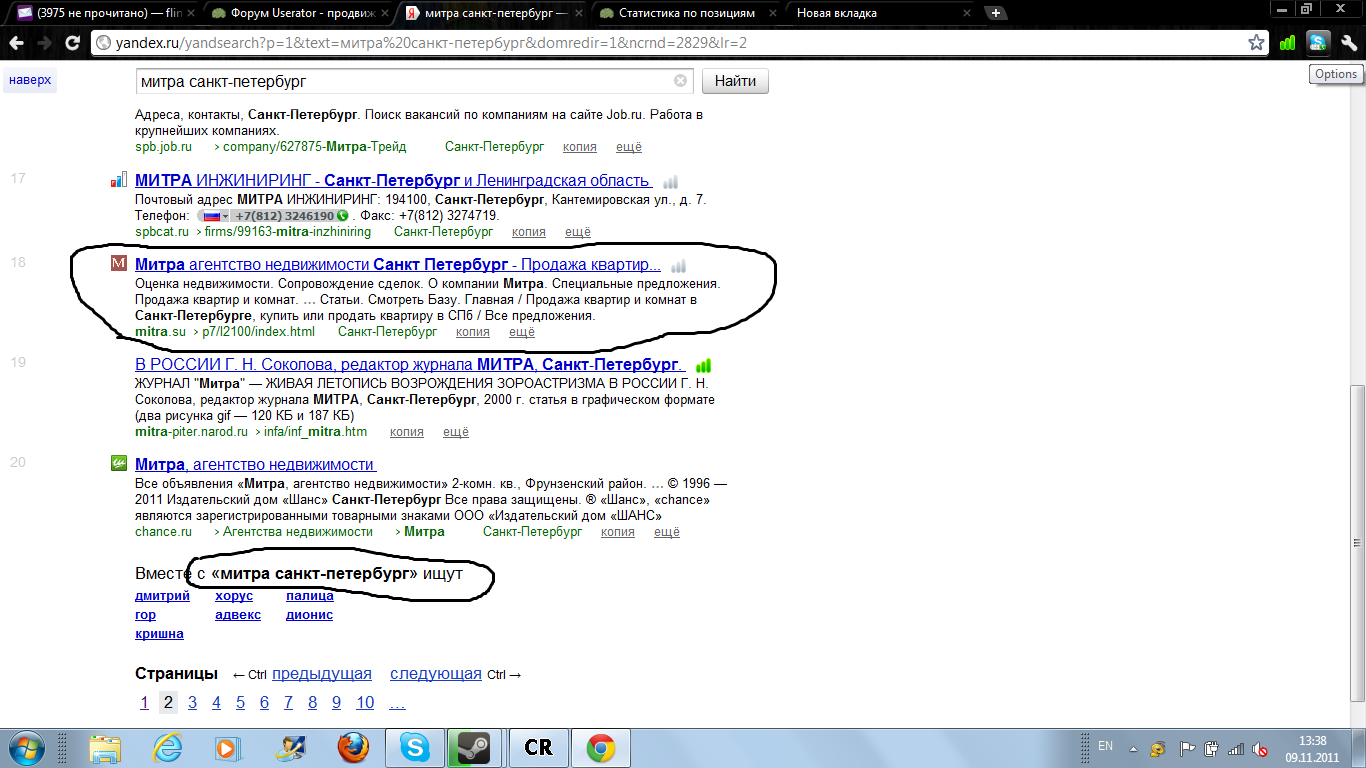The width and height of the screenshot is (1366, 768).
Task: Go to the следующая results page
Action: coord(436,674)
